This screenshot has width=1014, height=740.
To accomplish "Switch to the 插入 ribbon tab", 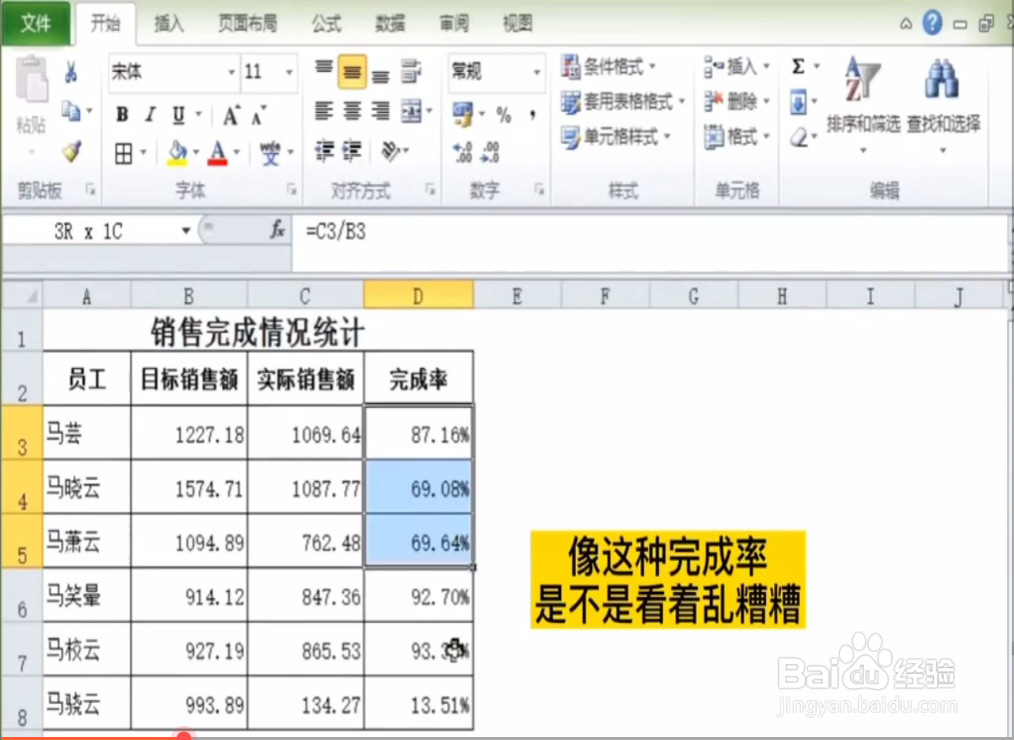I will pyautogui.click(x=168, y=24).
